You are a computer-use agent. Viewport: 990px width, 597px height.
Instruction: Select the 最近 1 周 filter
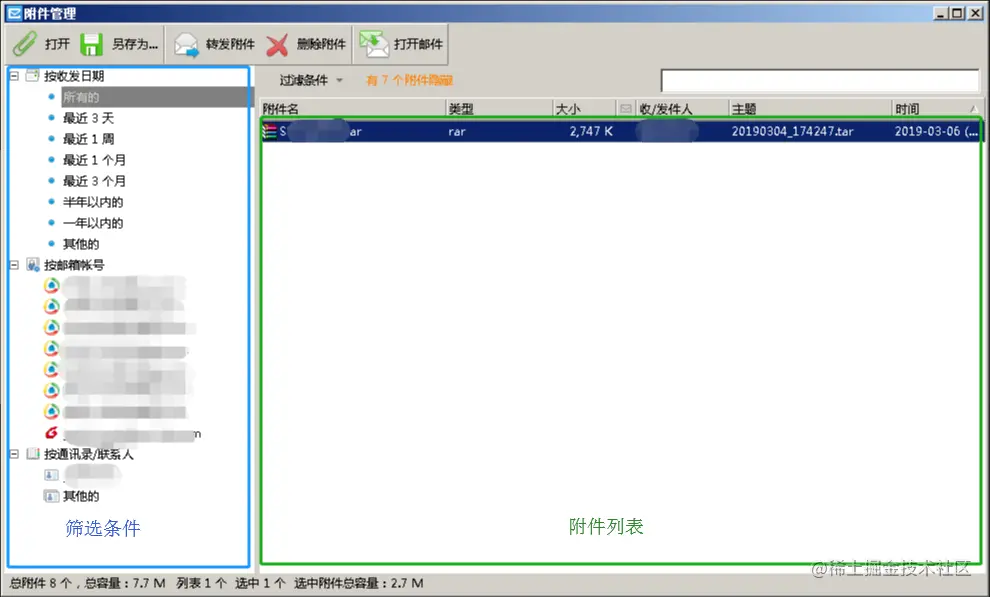[x=88, y=139]
